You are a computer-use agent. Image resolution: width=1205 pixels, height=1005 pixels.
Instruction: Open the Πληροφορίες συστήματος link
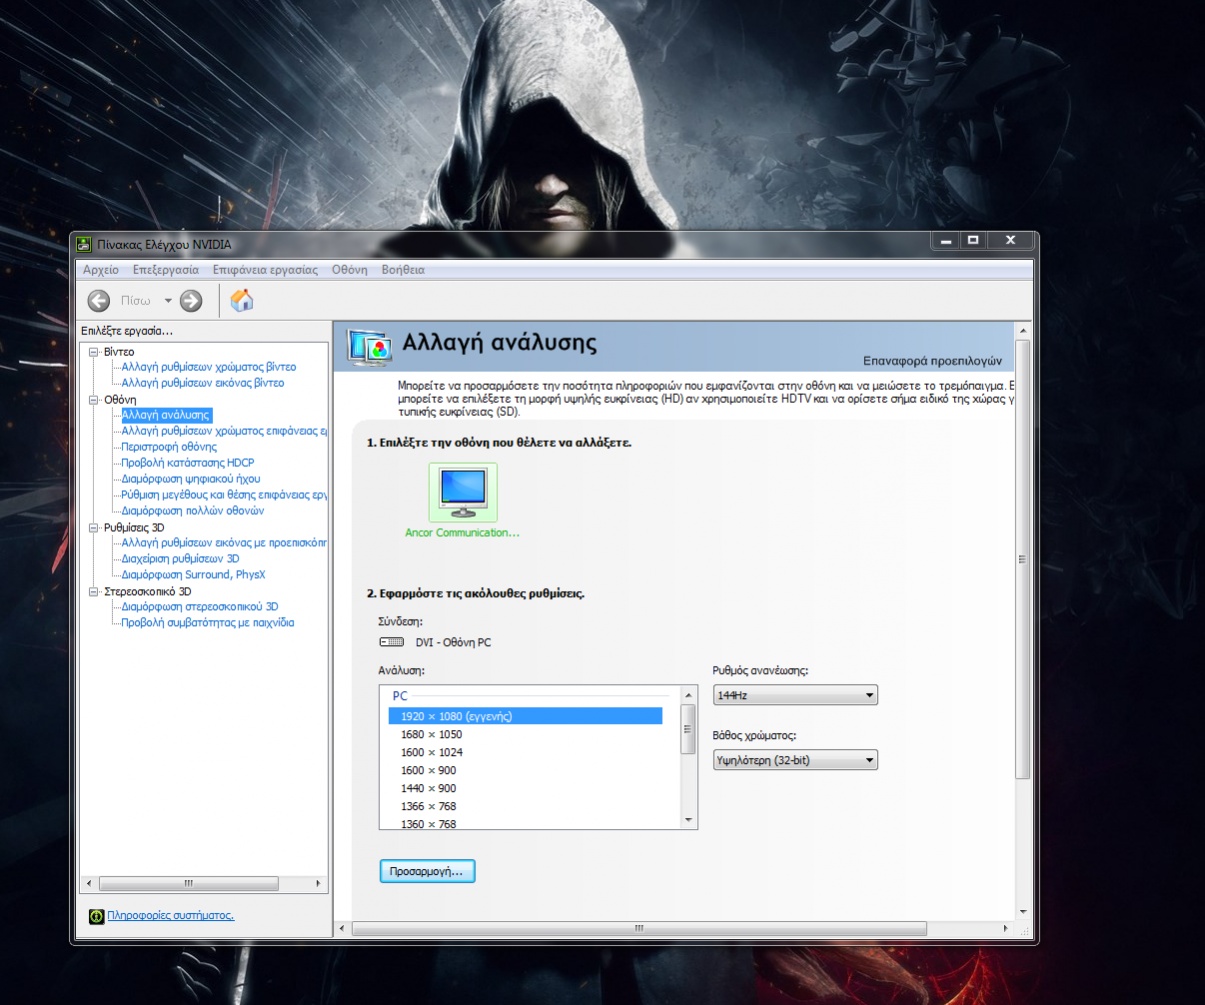click(x=171, y=915)
